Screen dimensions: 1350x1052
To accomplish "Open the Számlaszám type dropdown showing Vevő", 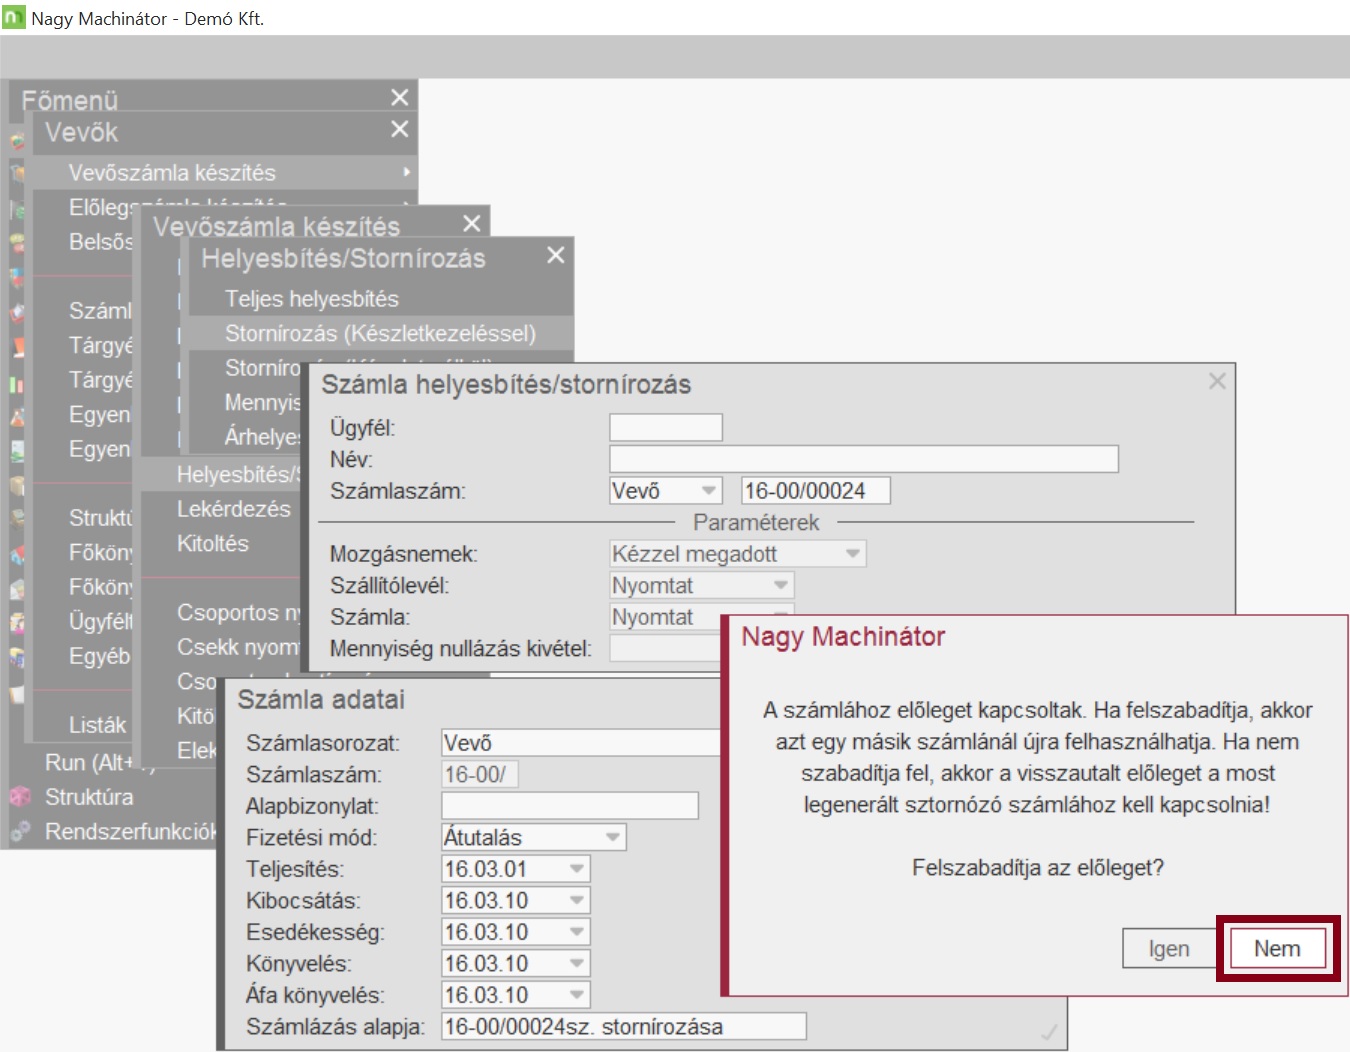I will (709, 491).
